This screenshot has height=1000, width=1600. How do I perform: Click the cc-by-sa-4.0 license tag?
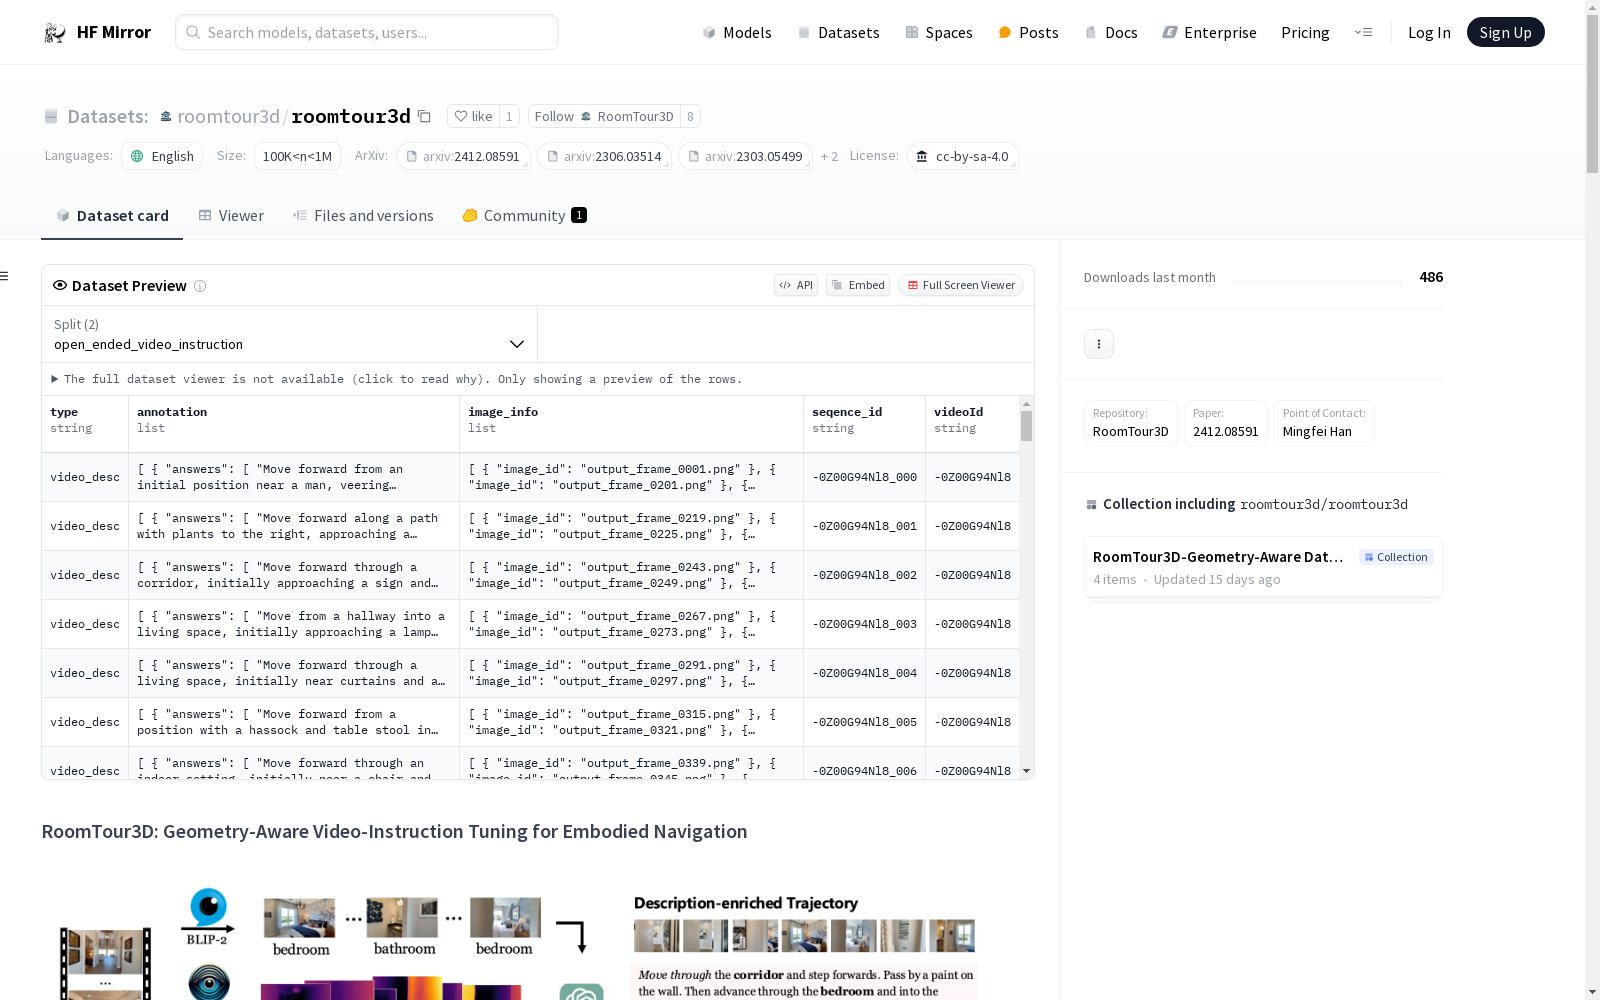962,156
